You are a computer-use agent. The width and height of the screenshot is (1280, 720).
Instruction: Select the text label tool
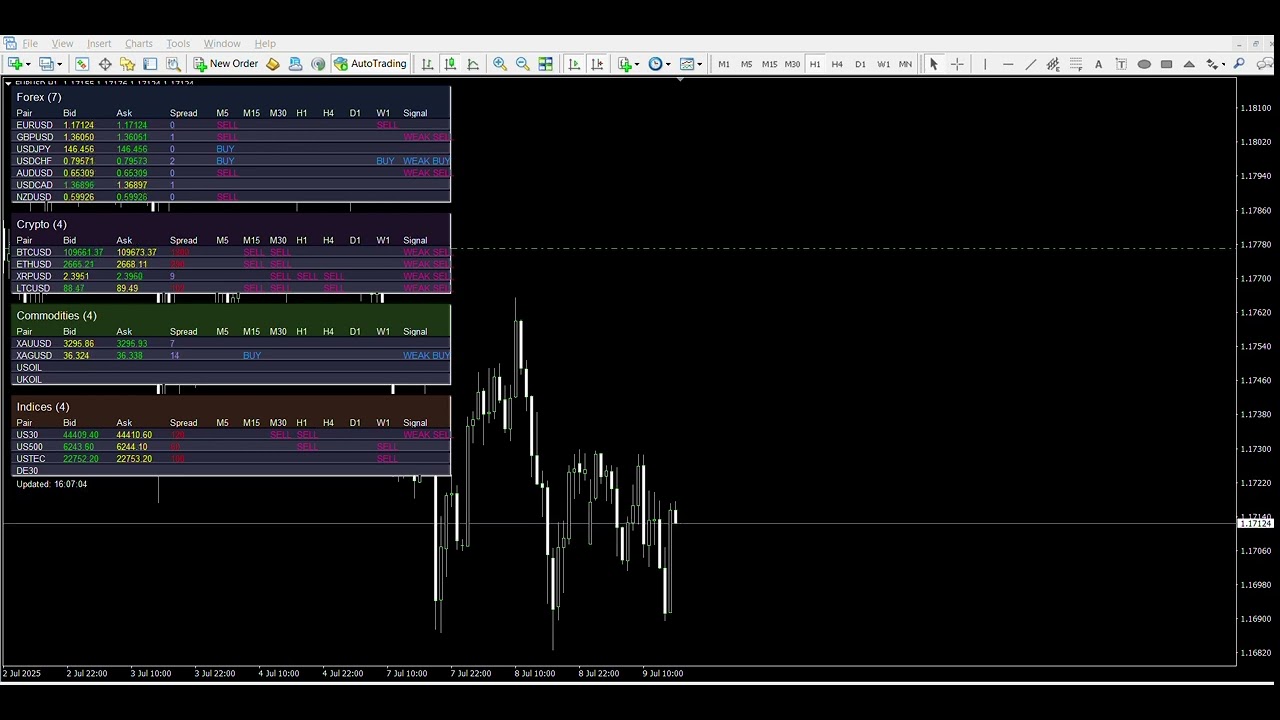[x=1121, y=64]
